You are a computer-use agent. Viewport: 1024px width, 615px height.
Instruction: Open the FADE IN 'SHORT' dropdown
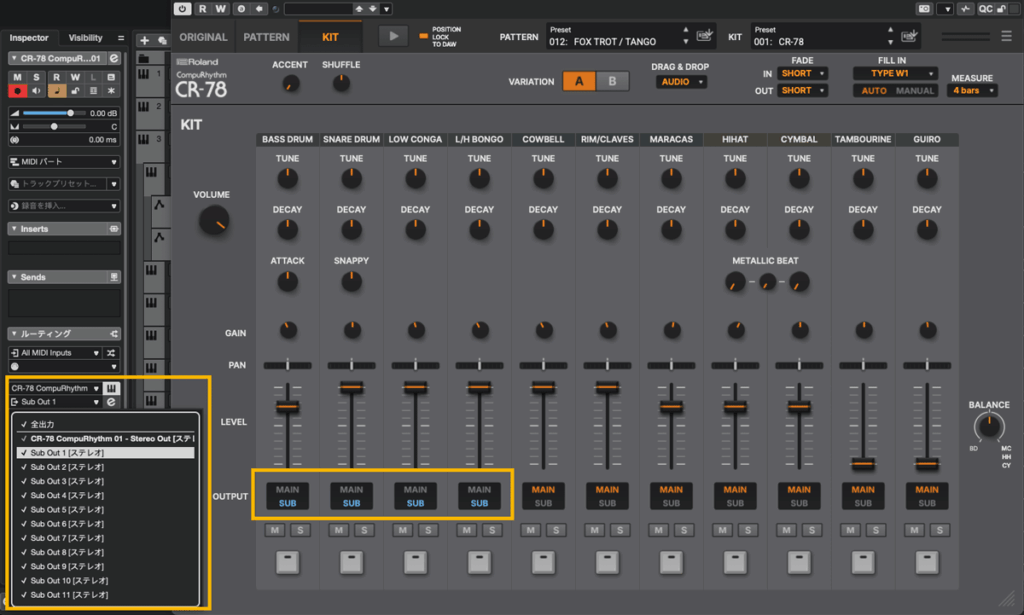(803, 72)
